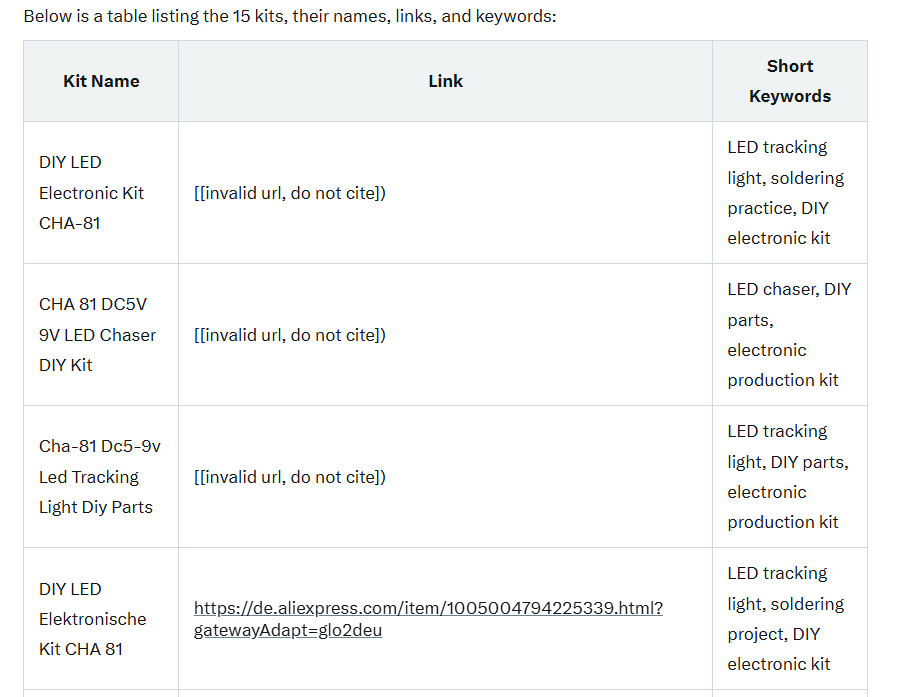Click the second invalid url placeholder text
Screen dimensions: 906x697
tap(289, 335)
